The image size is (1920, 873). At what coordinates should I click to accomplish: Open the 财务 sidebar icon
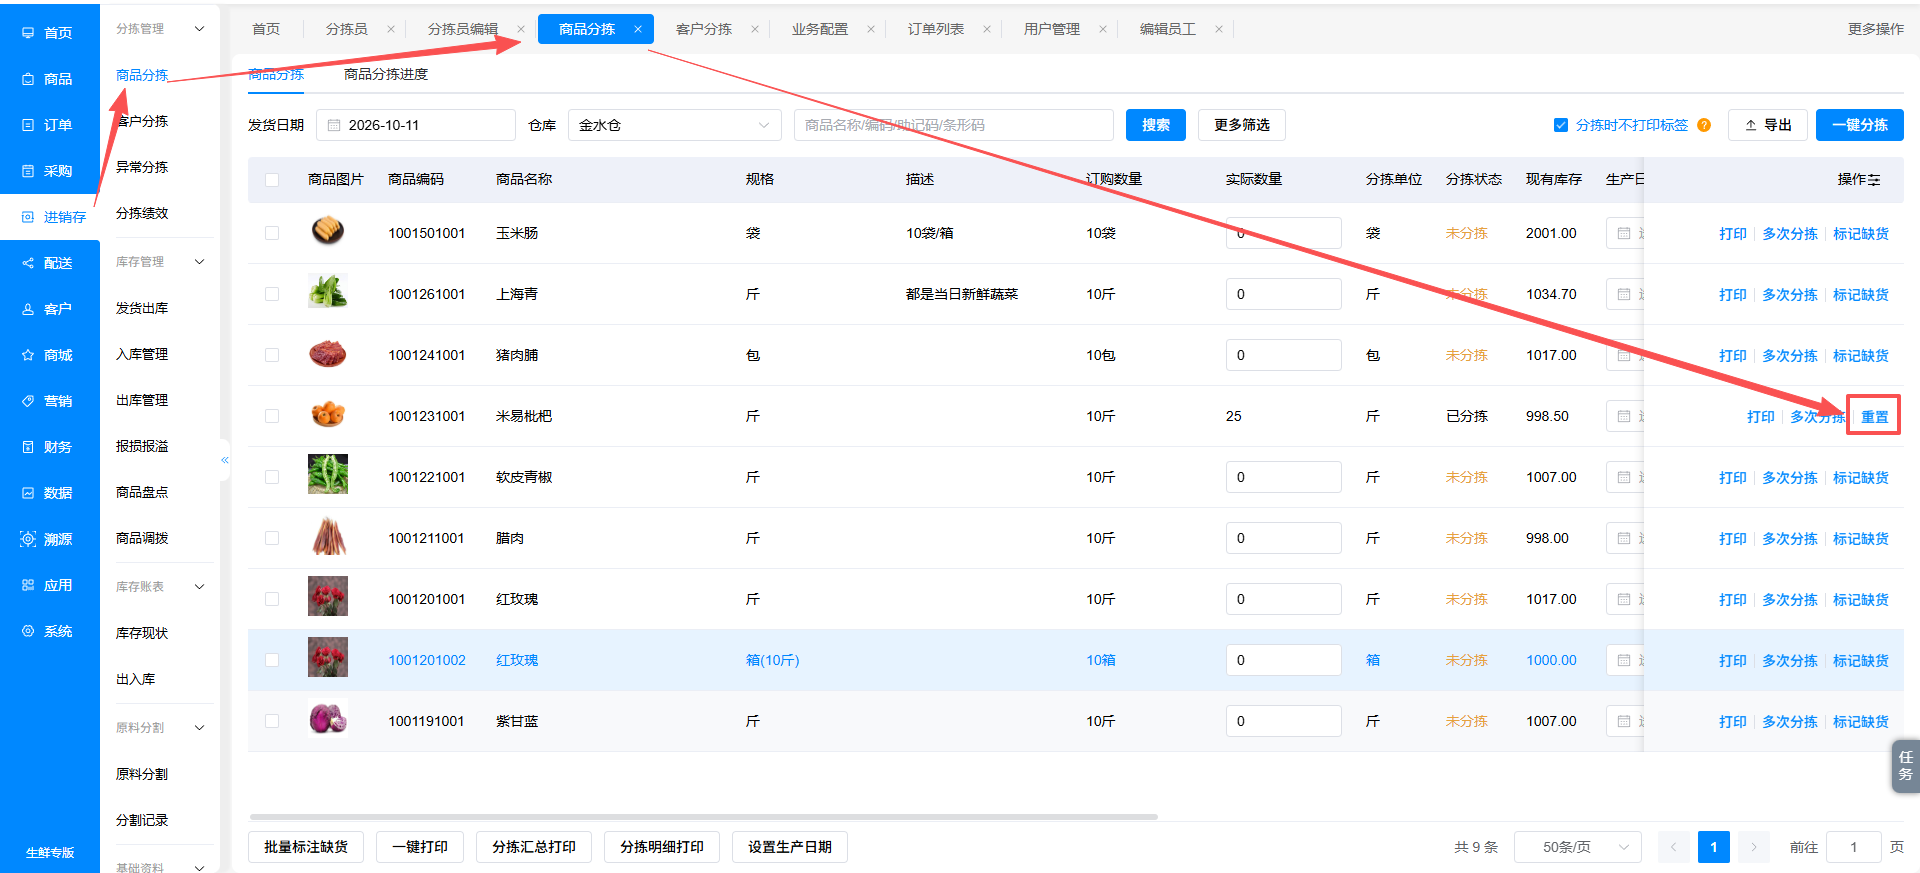(28, 447)
